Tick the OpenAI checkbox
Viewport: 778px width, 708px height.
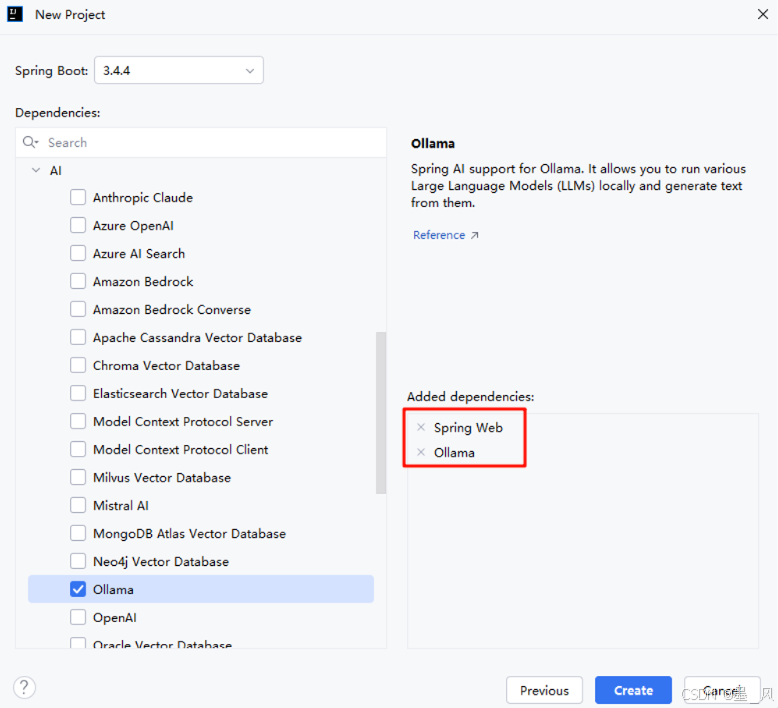tap(78, 618)
